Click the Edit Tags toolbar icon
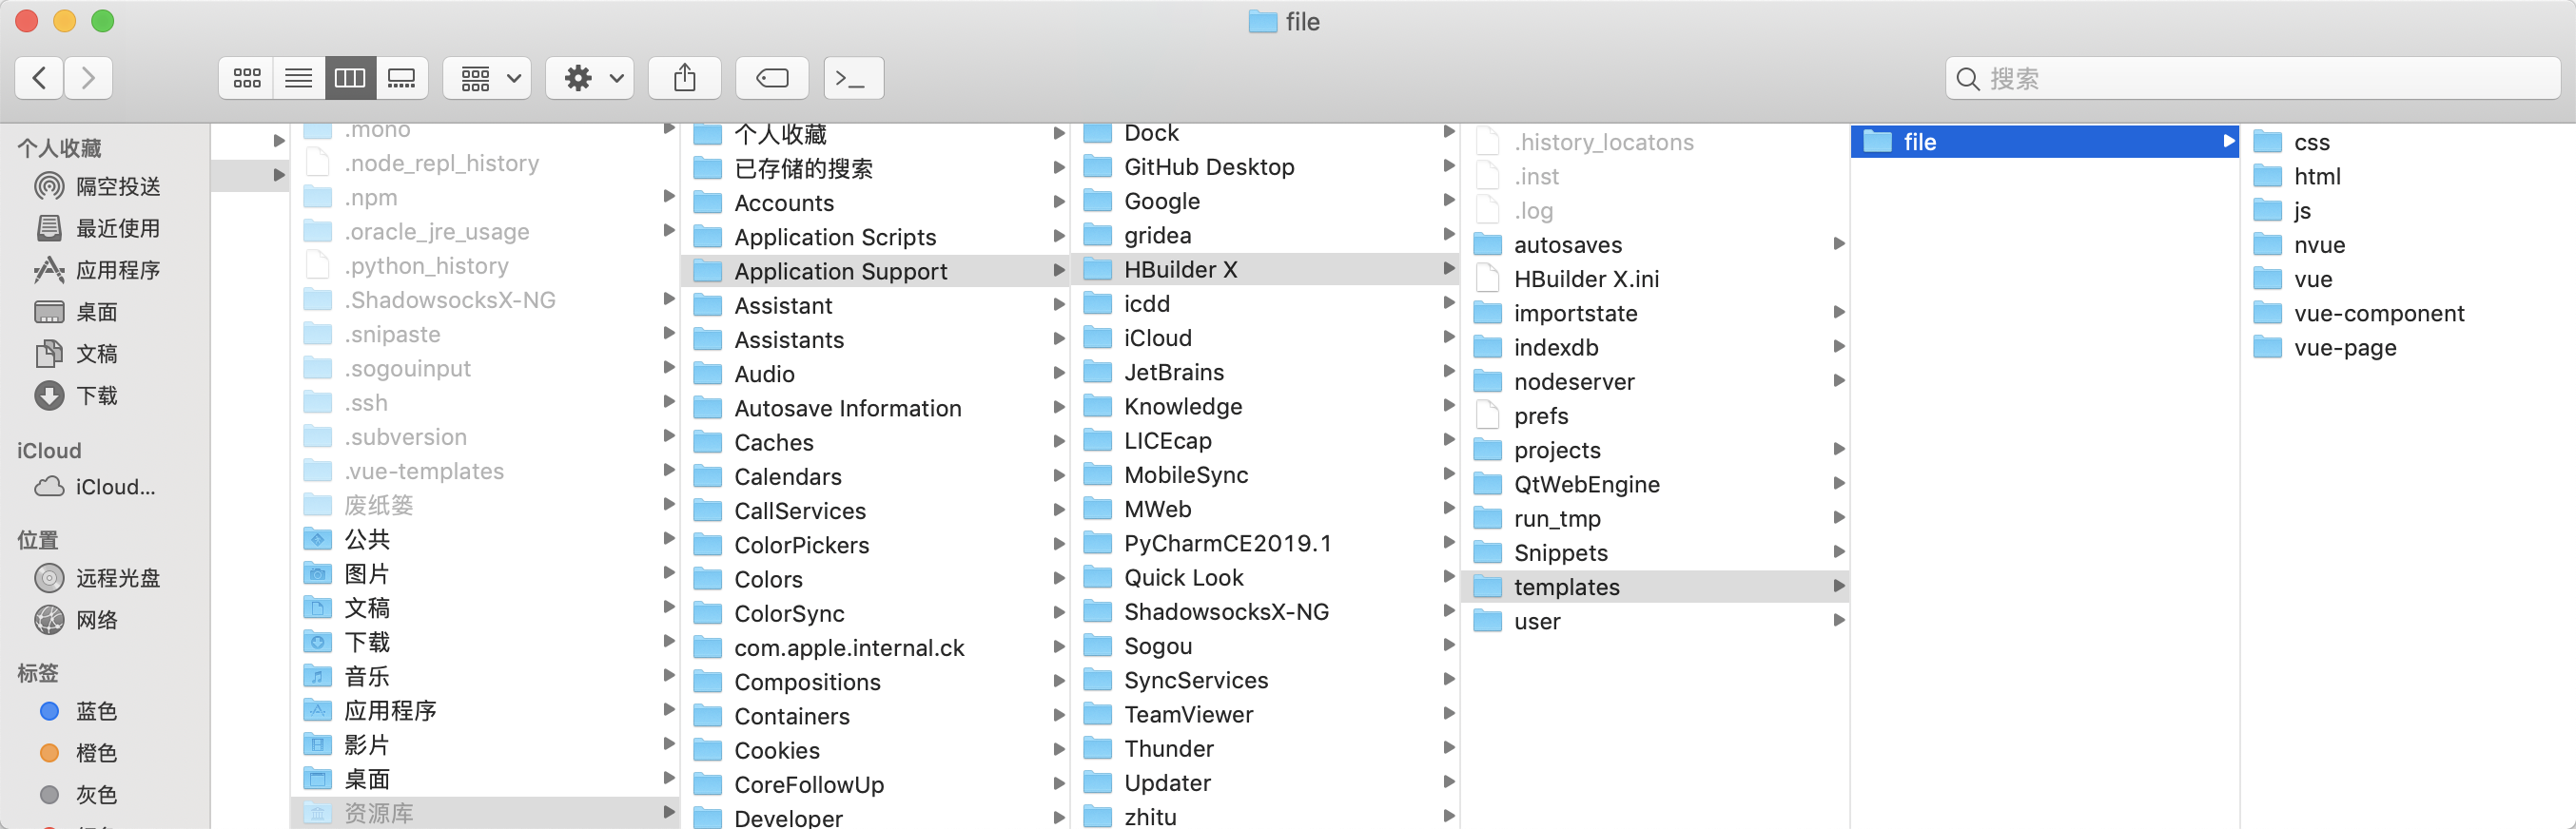 point(771,78)
